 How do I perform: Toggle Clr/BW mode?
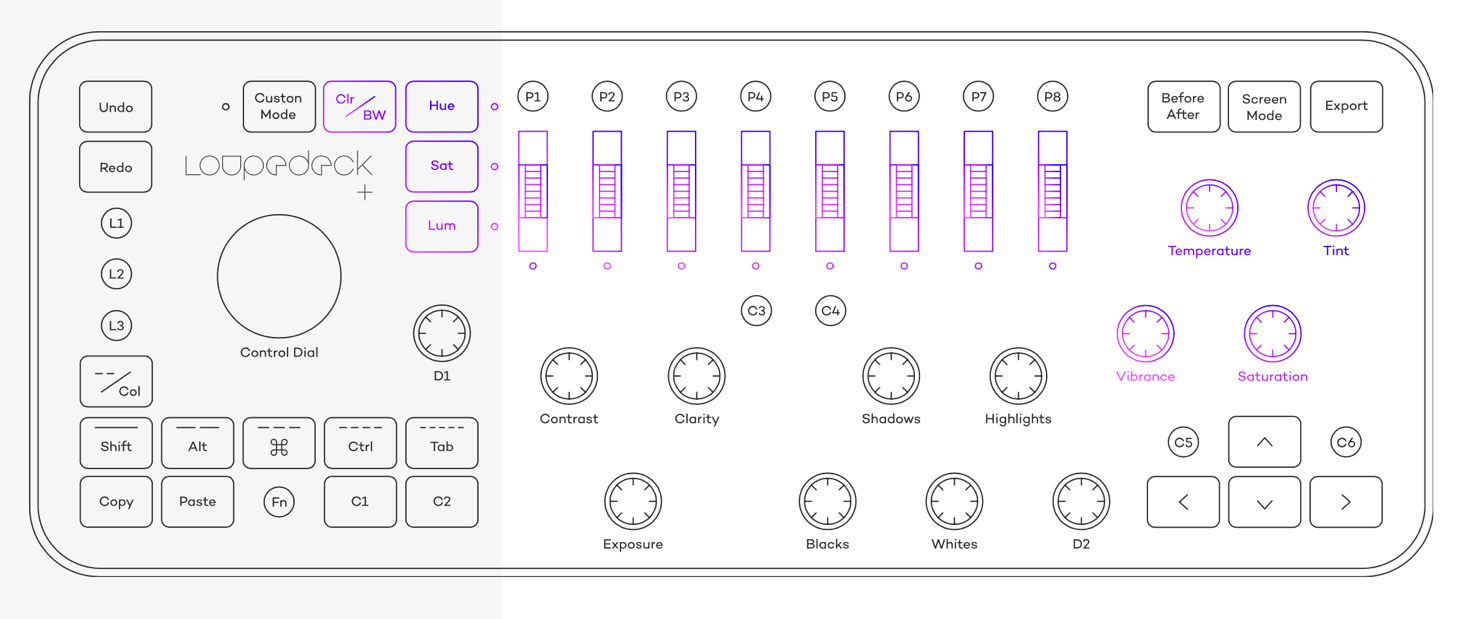click(x=359, y=106)
